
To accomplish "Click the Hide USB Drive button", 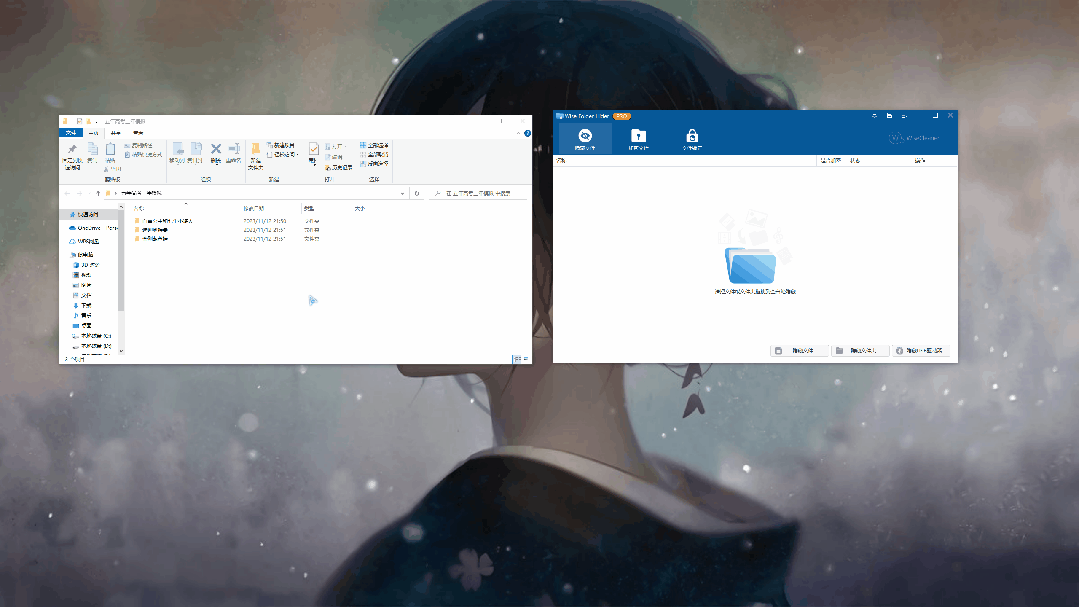I will (920, 351).
